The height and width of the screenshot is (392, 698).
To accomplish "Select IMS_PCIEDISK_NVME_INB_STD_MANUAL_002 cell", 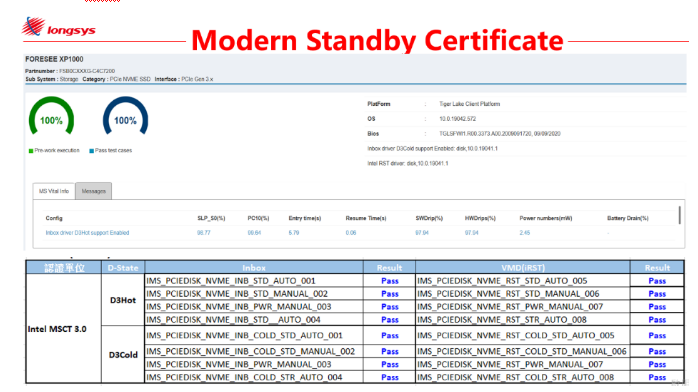I will pyautogui.click(x=254, y=294).
